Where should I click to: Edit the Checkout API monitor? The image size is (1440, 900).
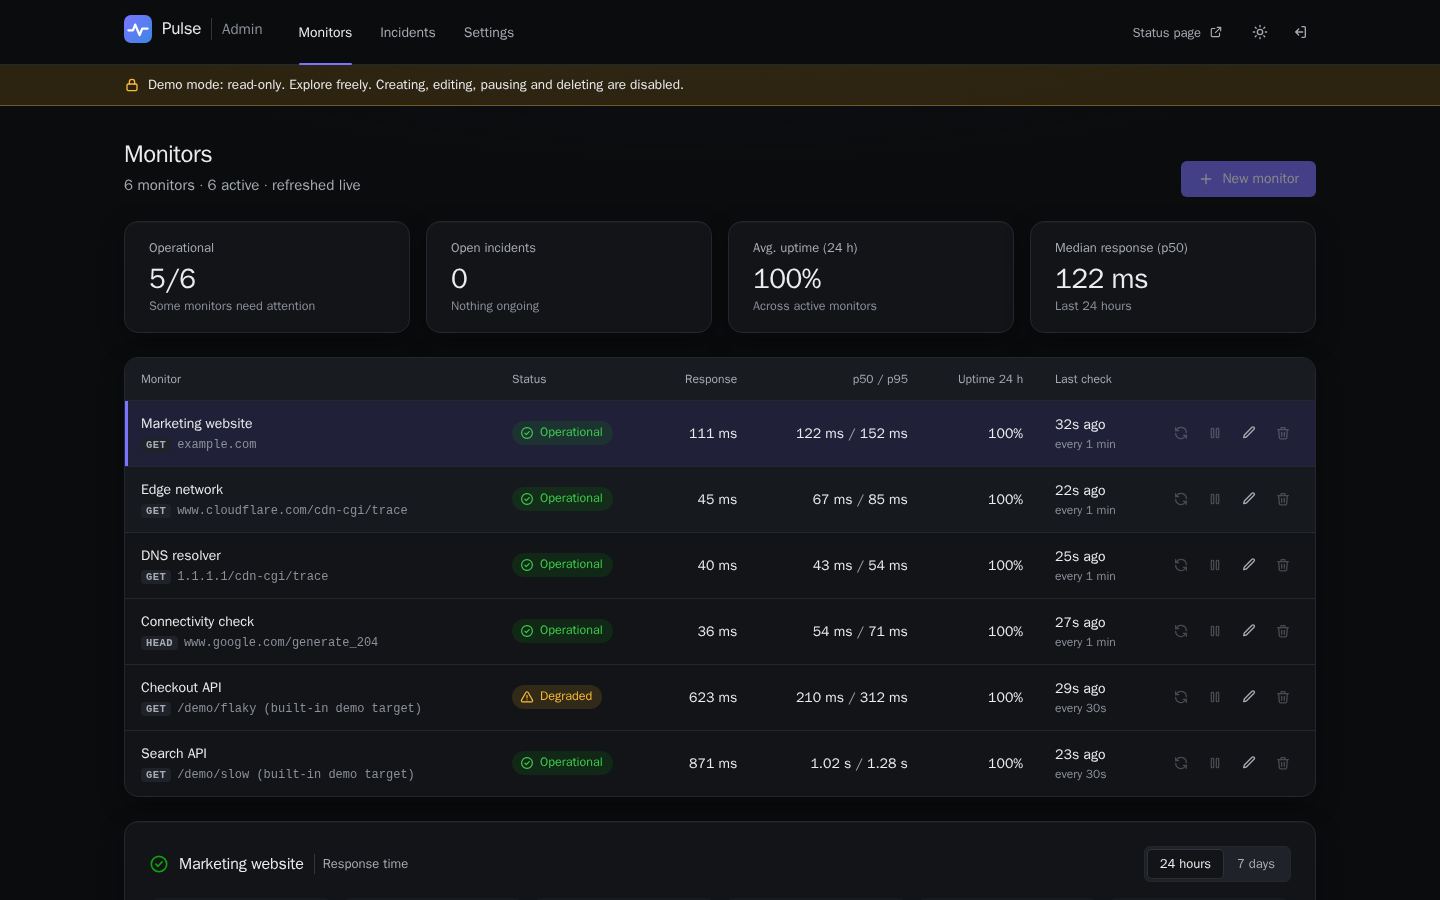click(x=1249, y=697)
